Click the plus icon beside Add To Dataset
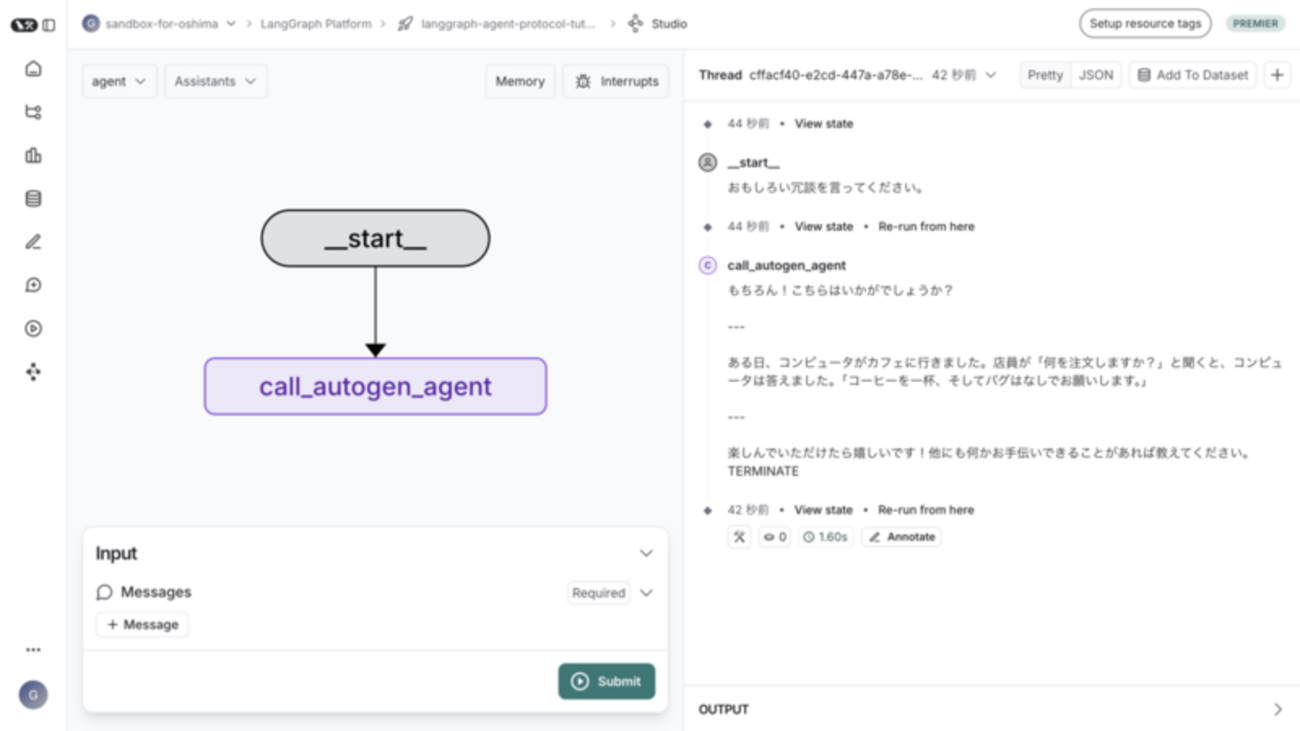The width and height of the screenshot is (1300, 731). pyautogui.click(x=1277, y=75)
